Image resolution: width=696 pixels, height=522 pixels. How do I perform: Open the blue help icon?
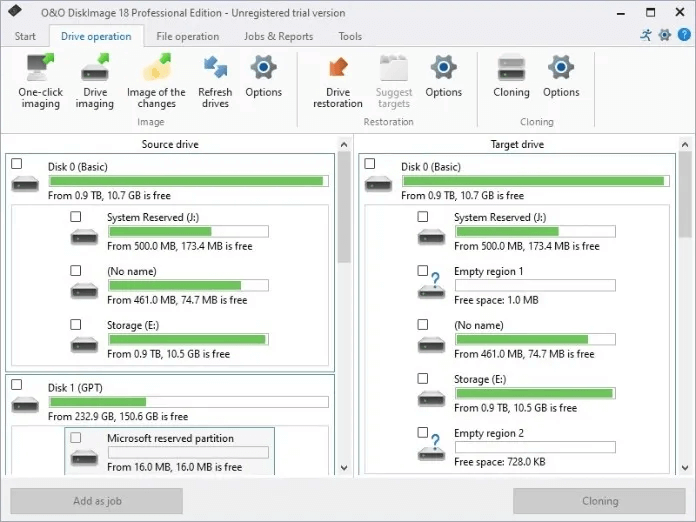pyautogui.click(x=684, y=34)
